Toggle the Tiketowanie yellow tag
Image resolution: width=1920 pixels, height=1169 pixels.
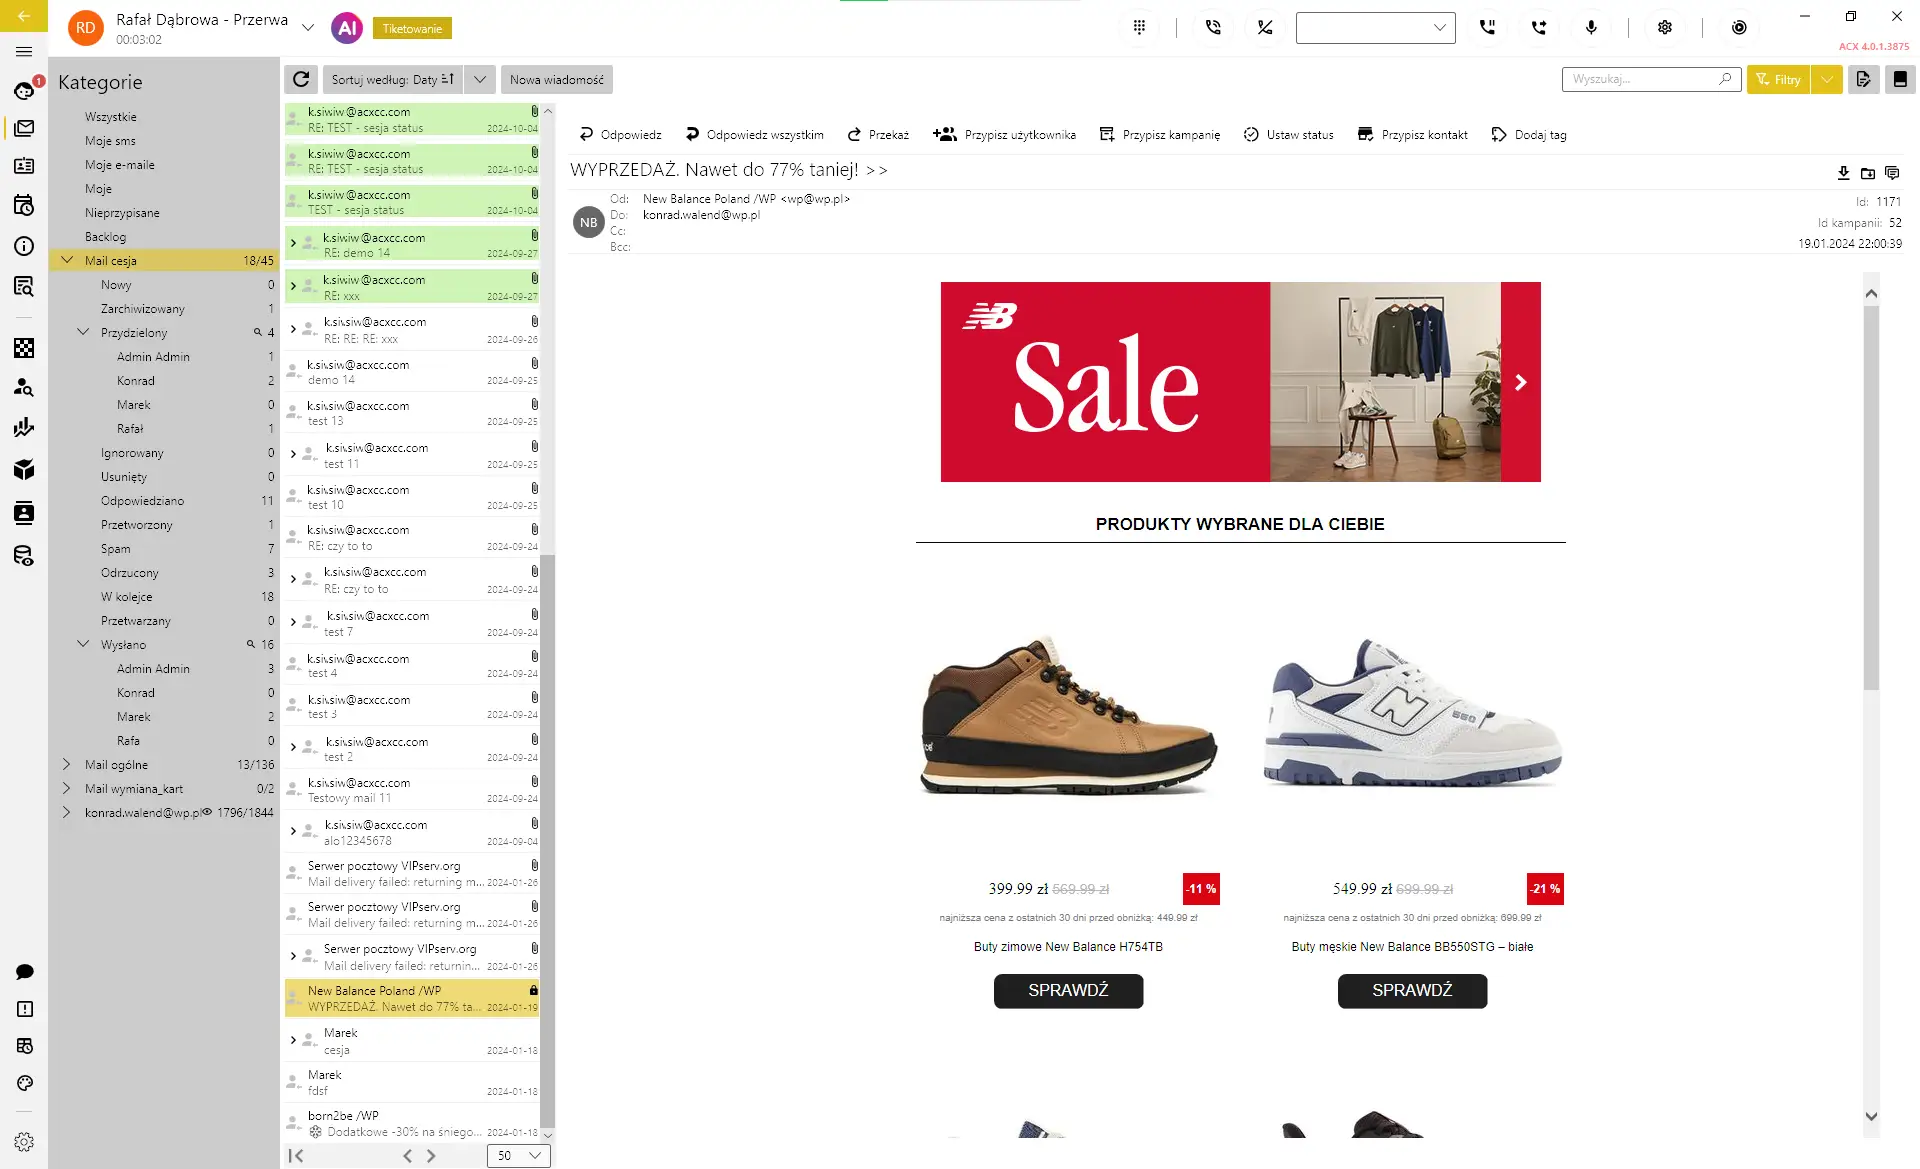(x=412, y=28)
